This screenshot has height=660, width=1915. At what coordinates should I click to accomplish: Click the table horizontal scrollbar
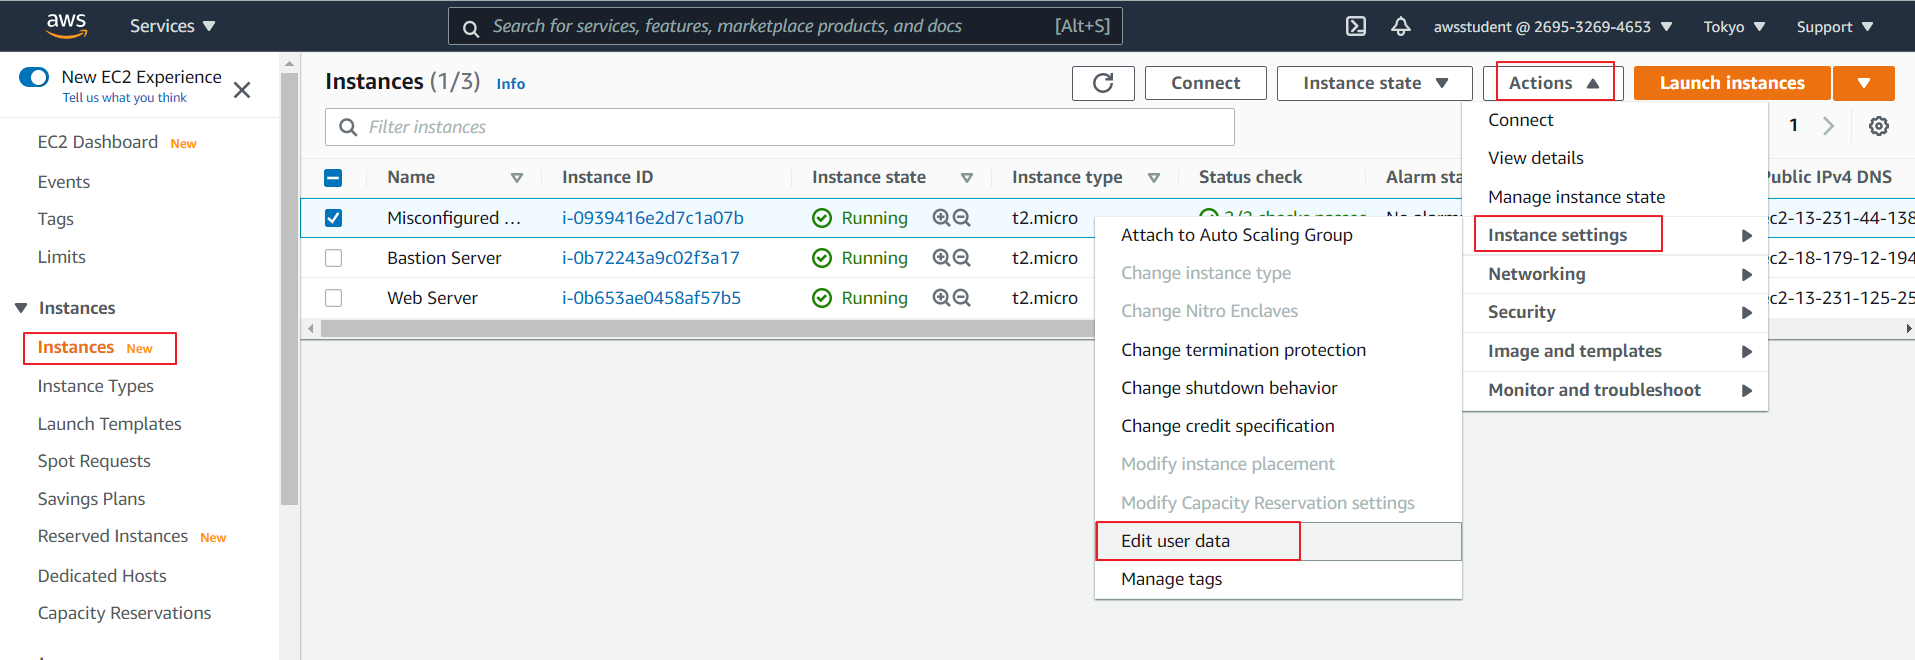[x=707, y=329]
